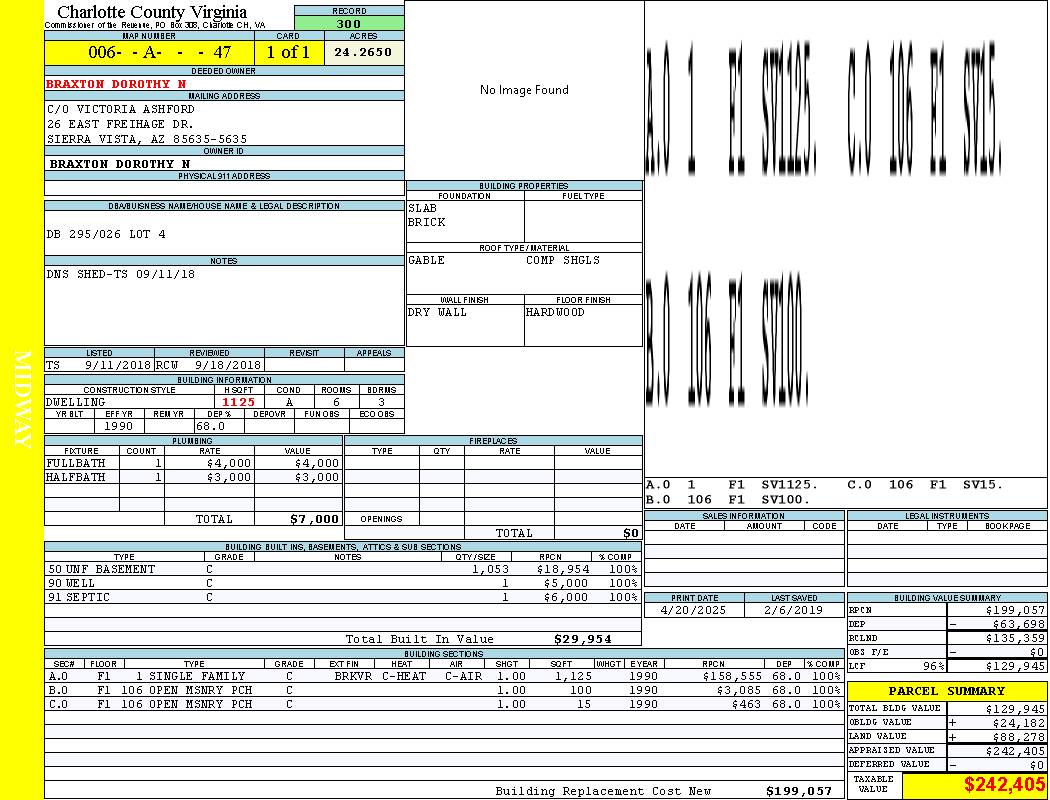
Task: Select foundation value BRICK
Action: click(427, 222)
